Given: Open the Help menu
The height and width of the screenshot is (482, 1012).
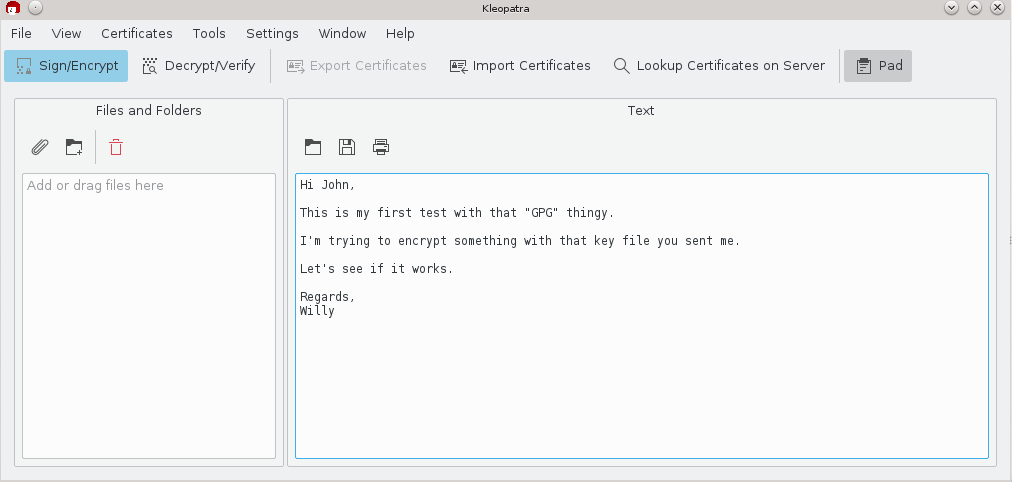Looking at the screenshot, I should click(x=400, y=33).
